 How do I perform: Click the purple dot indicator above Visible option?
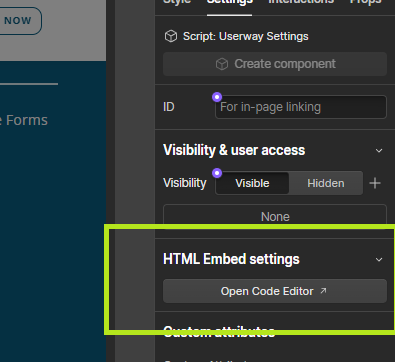coord(217,173)
